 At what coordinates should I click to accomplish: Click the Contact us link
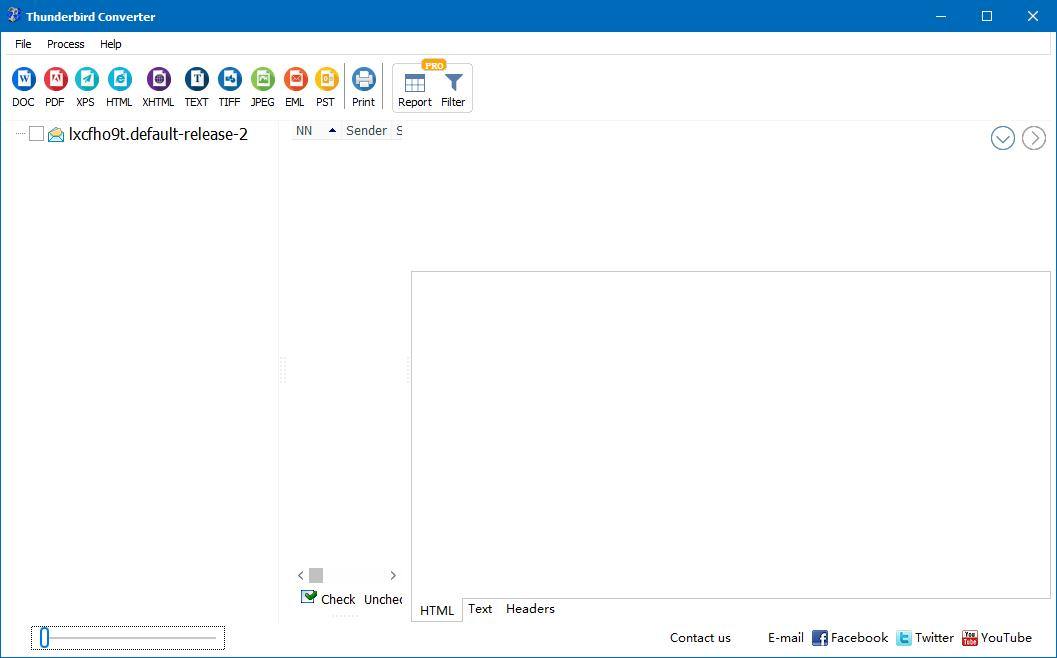coord(700,637)
